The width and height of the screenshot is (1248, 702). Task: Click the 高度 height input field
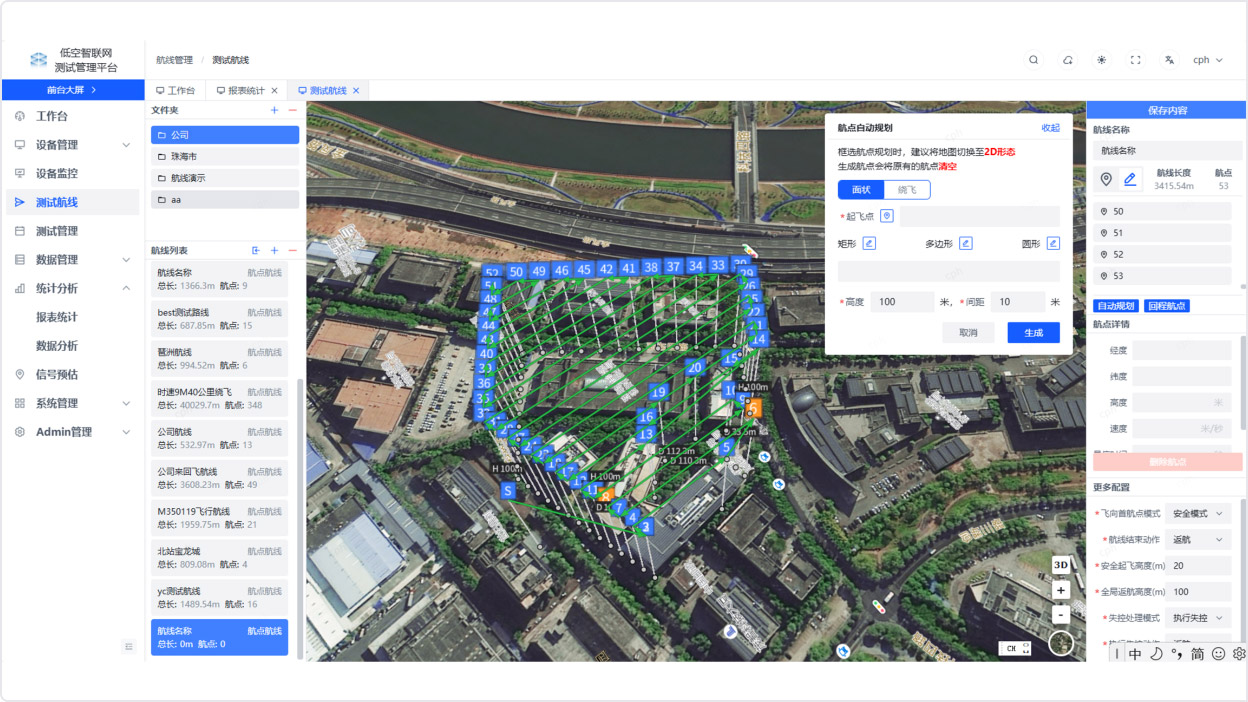tap(901, 302)
